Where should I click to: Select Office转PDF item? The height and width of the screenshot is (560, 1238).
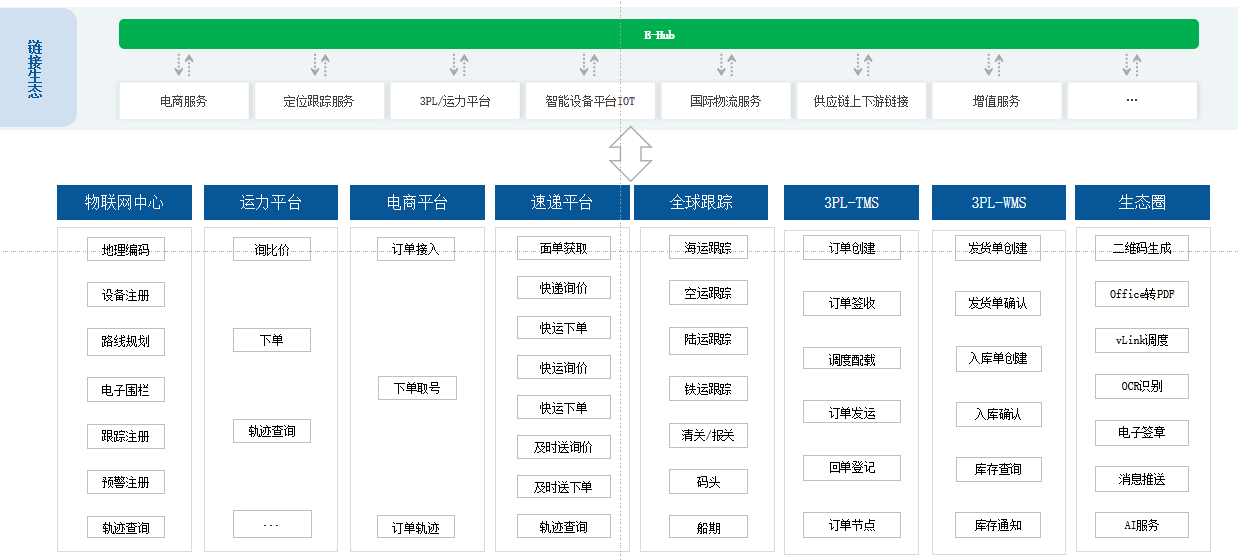(1141, 294)
